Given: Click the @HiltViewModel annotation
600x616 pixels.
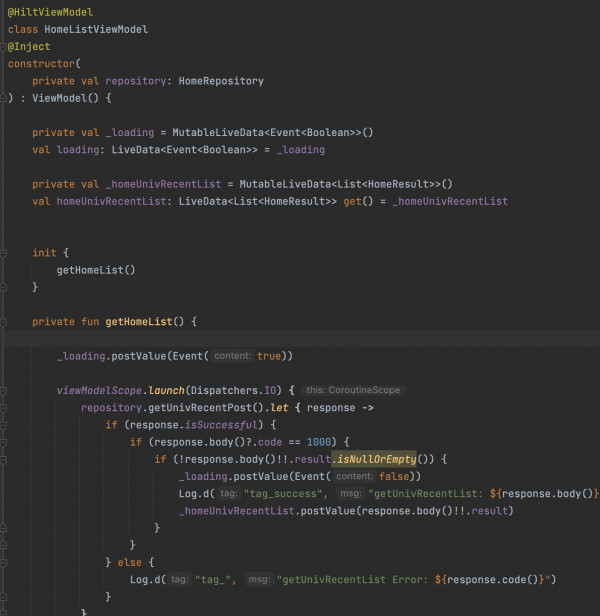Looking at the screenshot, I should click(50, 12).
